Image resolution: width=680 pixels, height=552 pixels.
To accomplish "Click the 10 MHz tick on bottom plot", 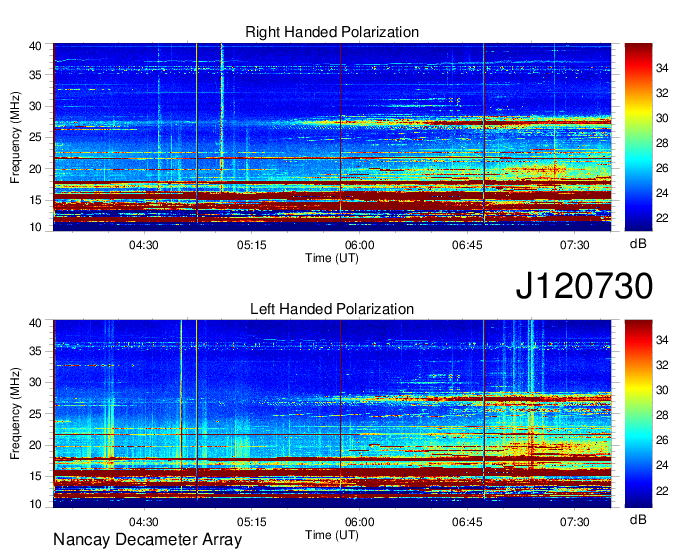I will pyautogui.click(x=35, y=504).
